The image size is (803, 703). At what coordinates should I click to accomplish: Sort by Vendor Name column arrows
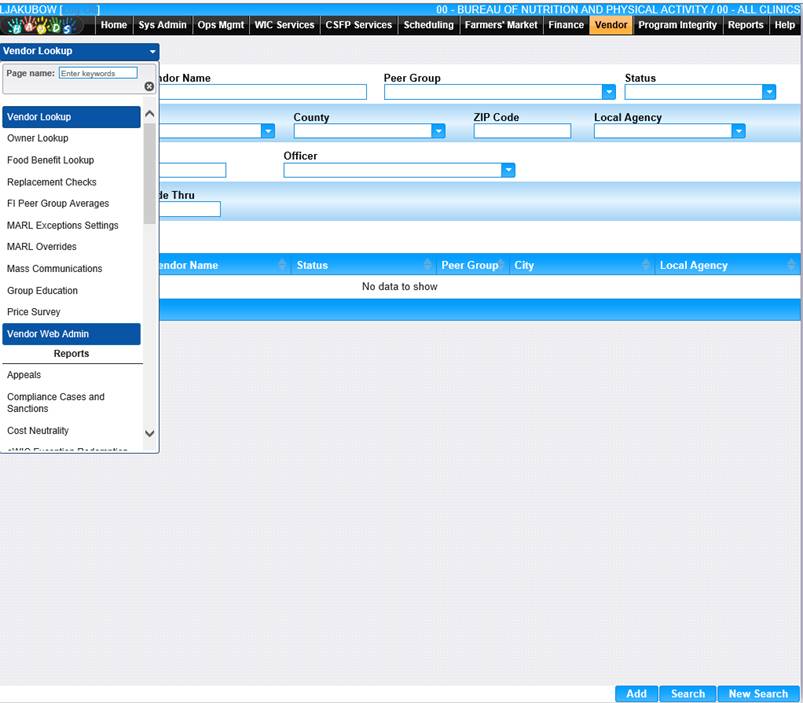[282, 265]
